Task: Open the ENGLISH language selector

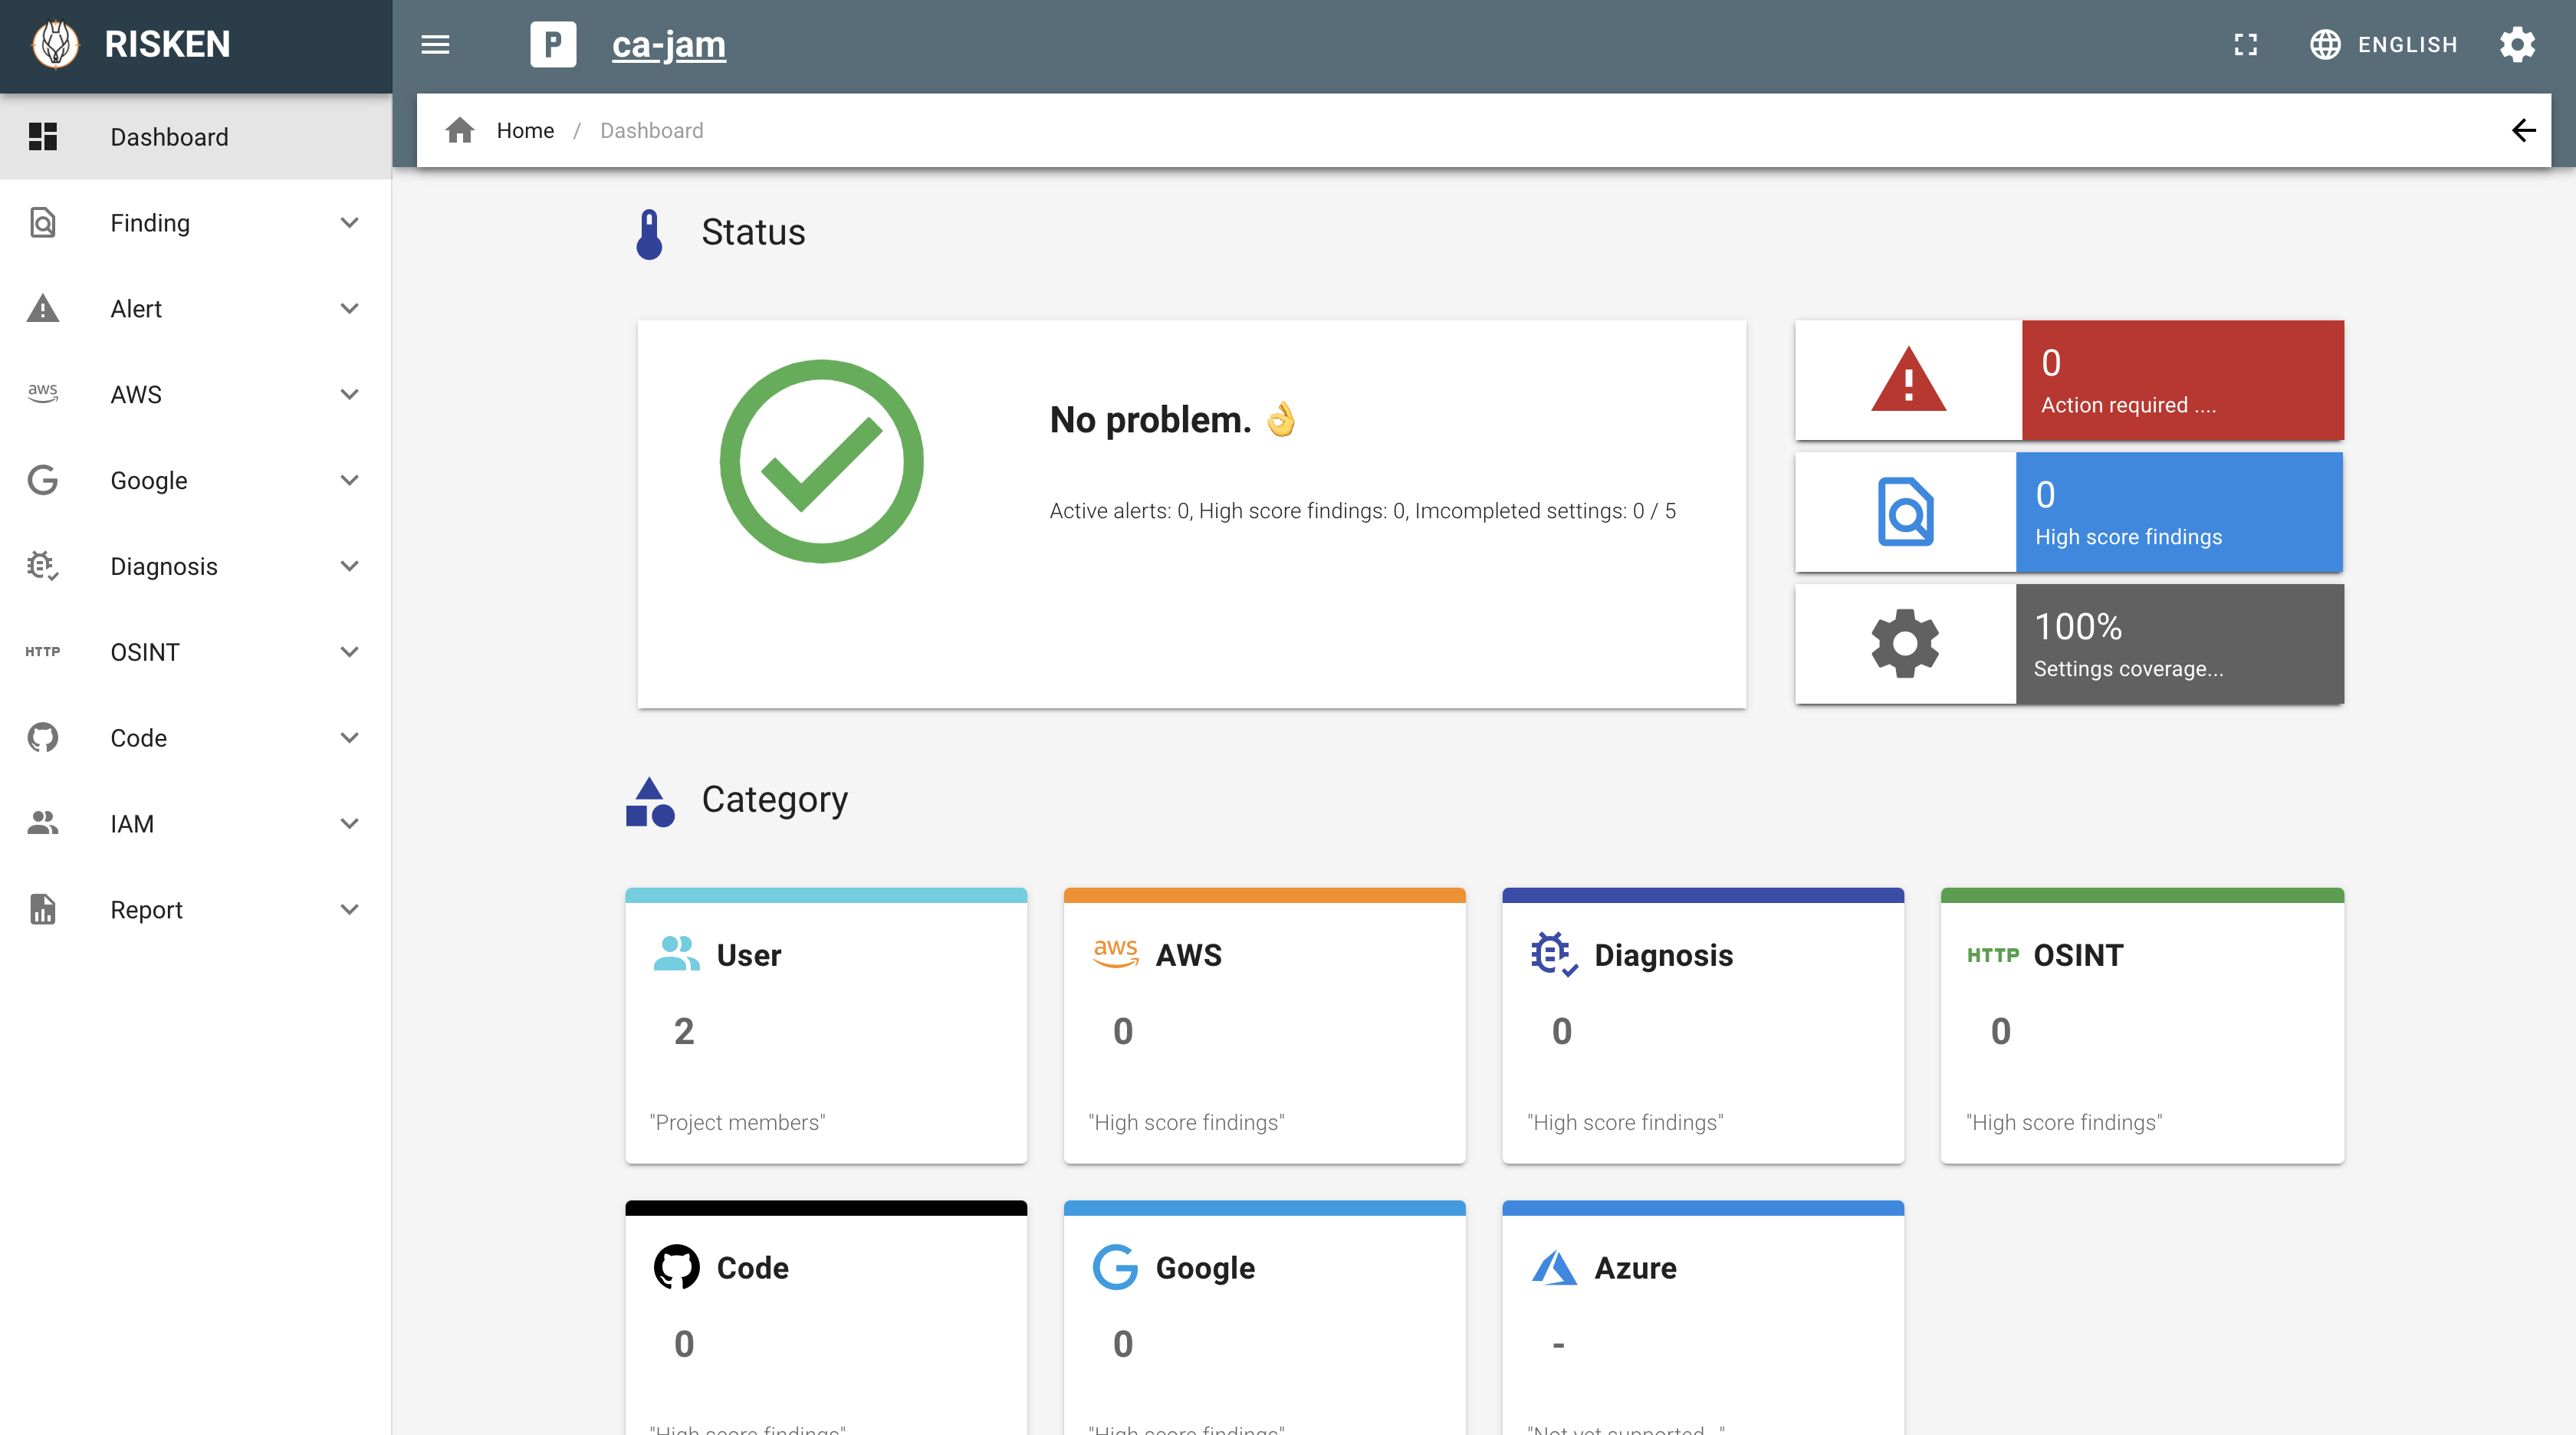Action: coord(2384,44)
